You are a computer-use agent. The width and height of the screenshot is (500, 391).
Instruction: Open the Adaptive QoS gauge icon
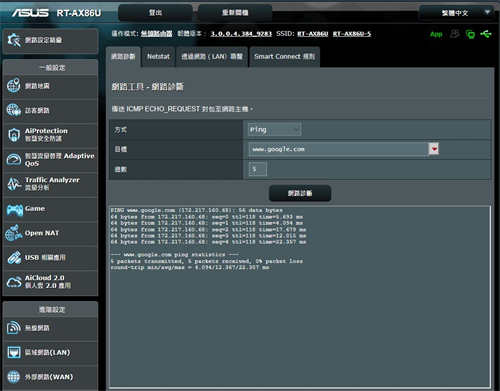click(14, 160)
